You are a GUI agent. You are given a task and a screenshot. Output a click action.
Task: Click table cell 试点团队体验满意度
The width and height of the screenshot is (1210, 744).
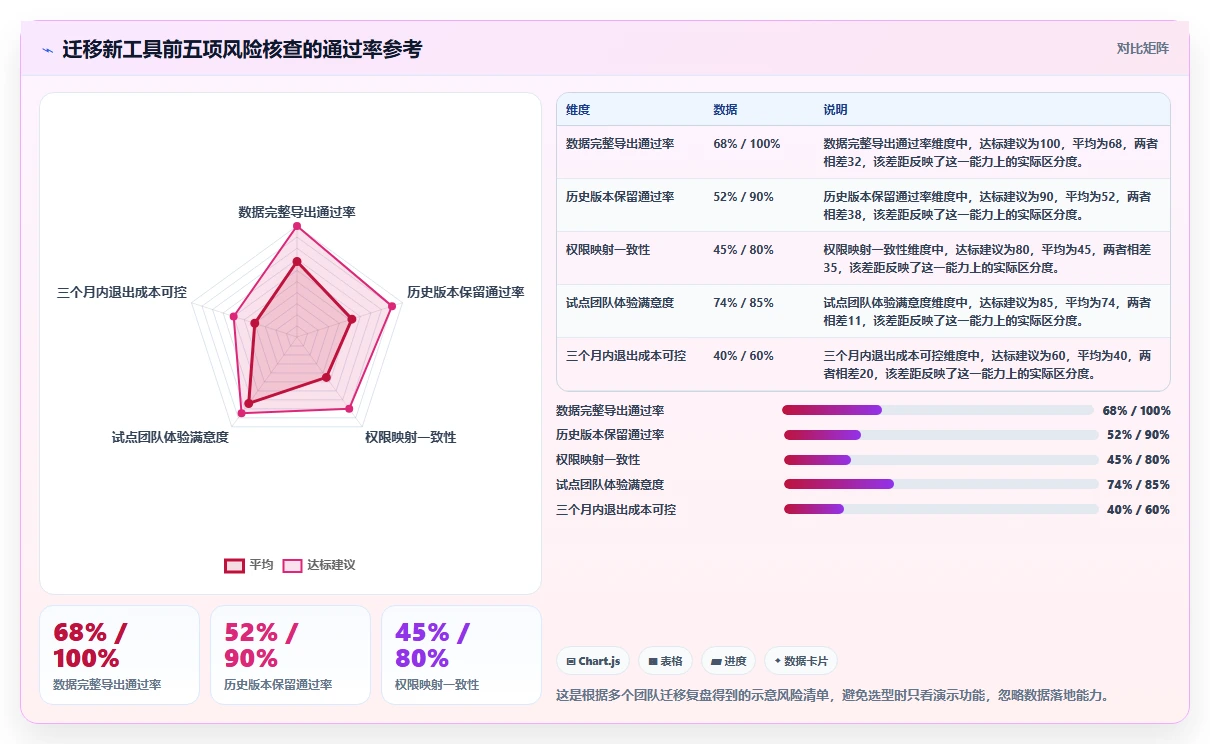[620, 303]
